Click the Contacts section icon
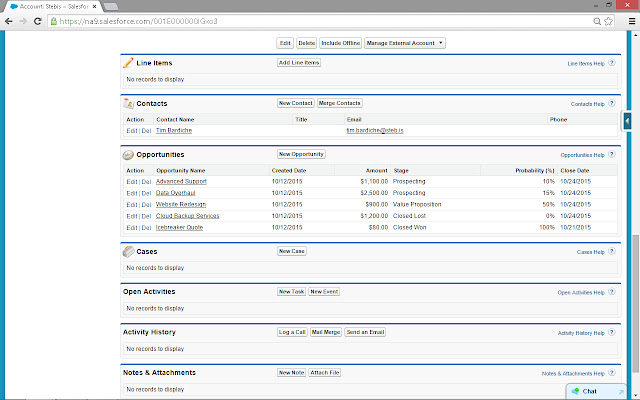 tap(128, 104)
